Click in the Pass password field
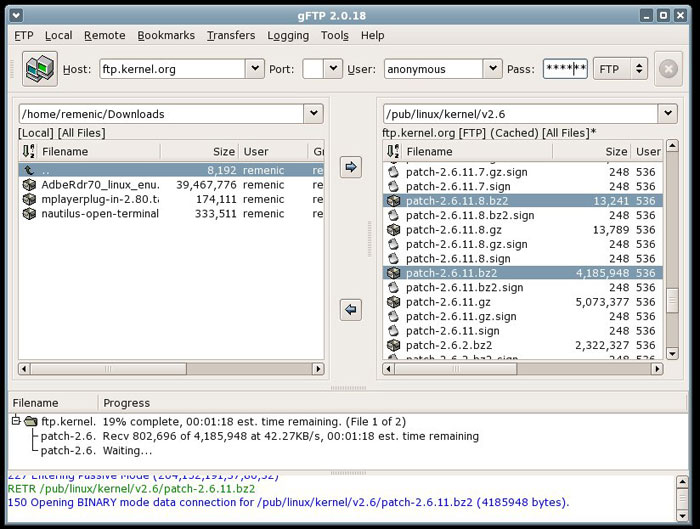This screenshot has height=529, width=700. click(565, 69)
